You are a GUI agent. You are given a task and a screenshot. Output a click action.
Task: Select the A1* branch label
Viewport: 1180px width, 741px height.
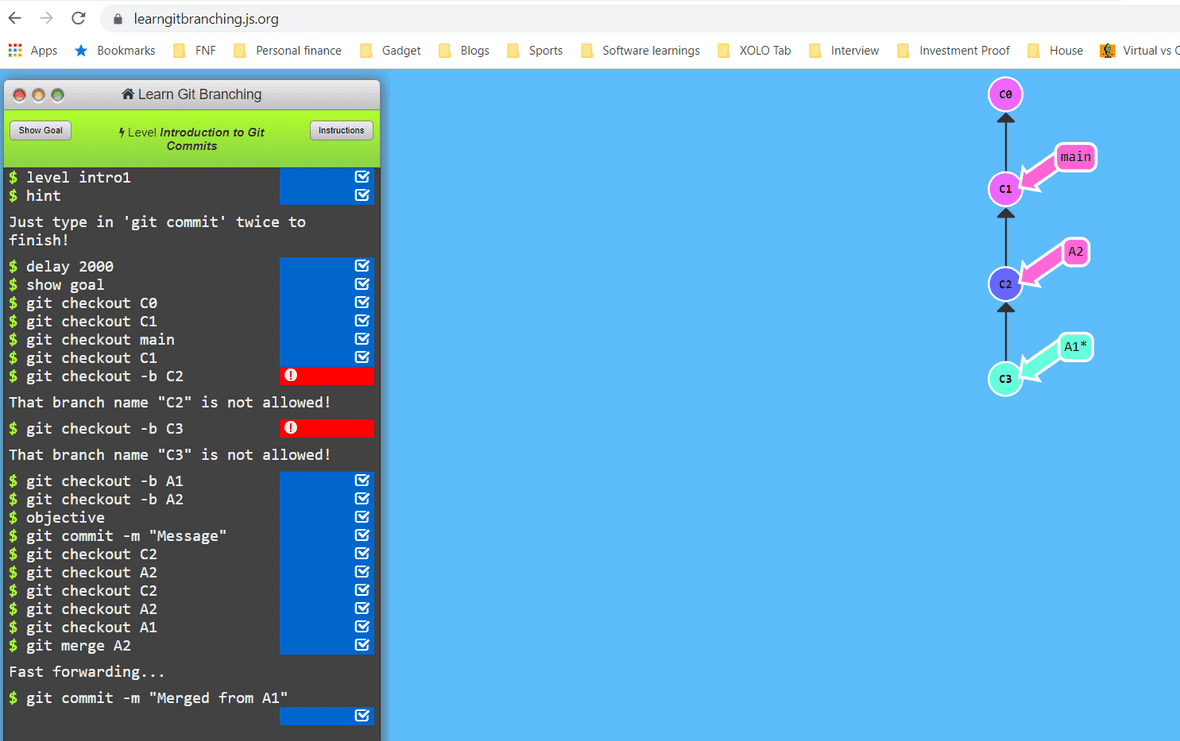tap(1075, 347)
